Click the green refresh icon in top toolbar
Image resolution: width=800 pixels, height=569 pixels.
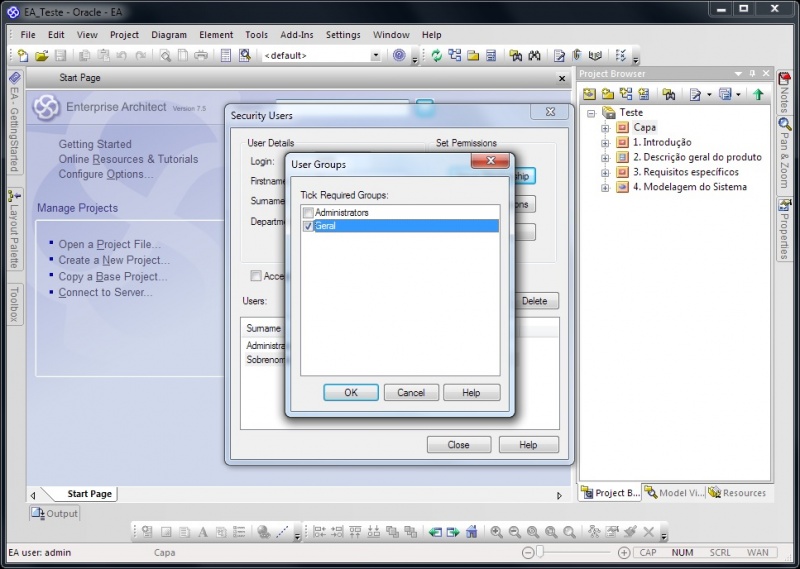tap(437, 56)
